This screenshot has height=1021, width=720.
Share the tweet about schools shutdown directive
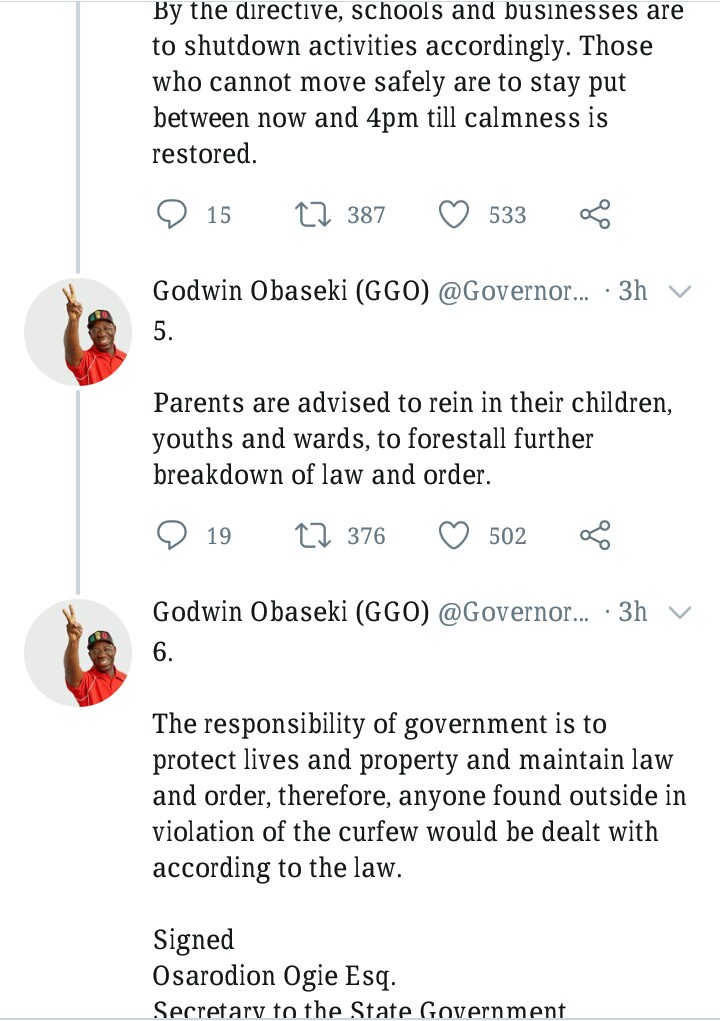[595, 214]
